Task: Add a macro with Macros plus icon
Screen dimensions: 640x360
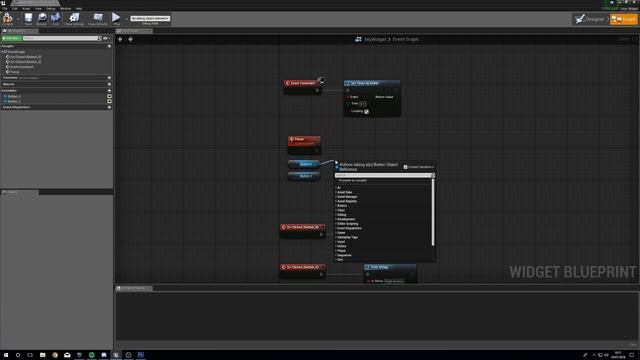Action: click(x=109, y=84)
